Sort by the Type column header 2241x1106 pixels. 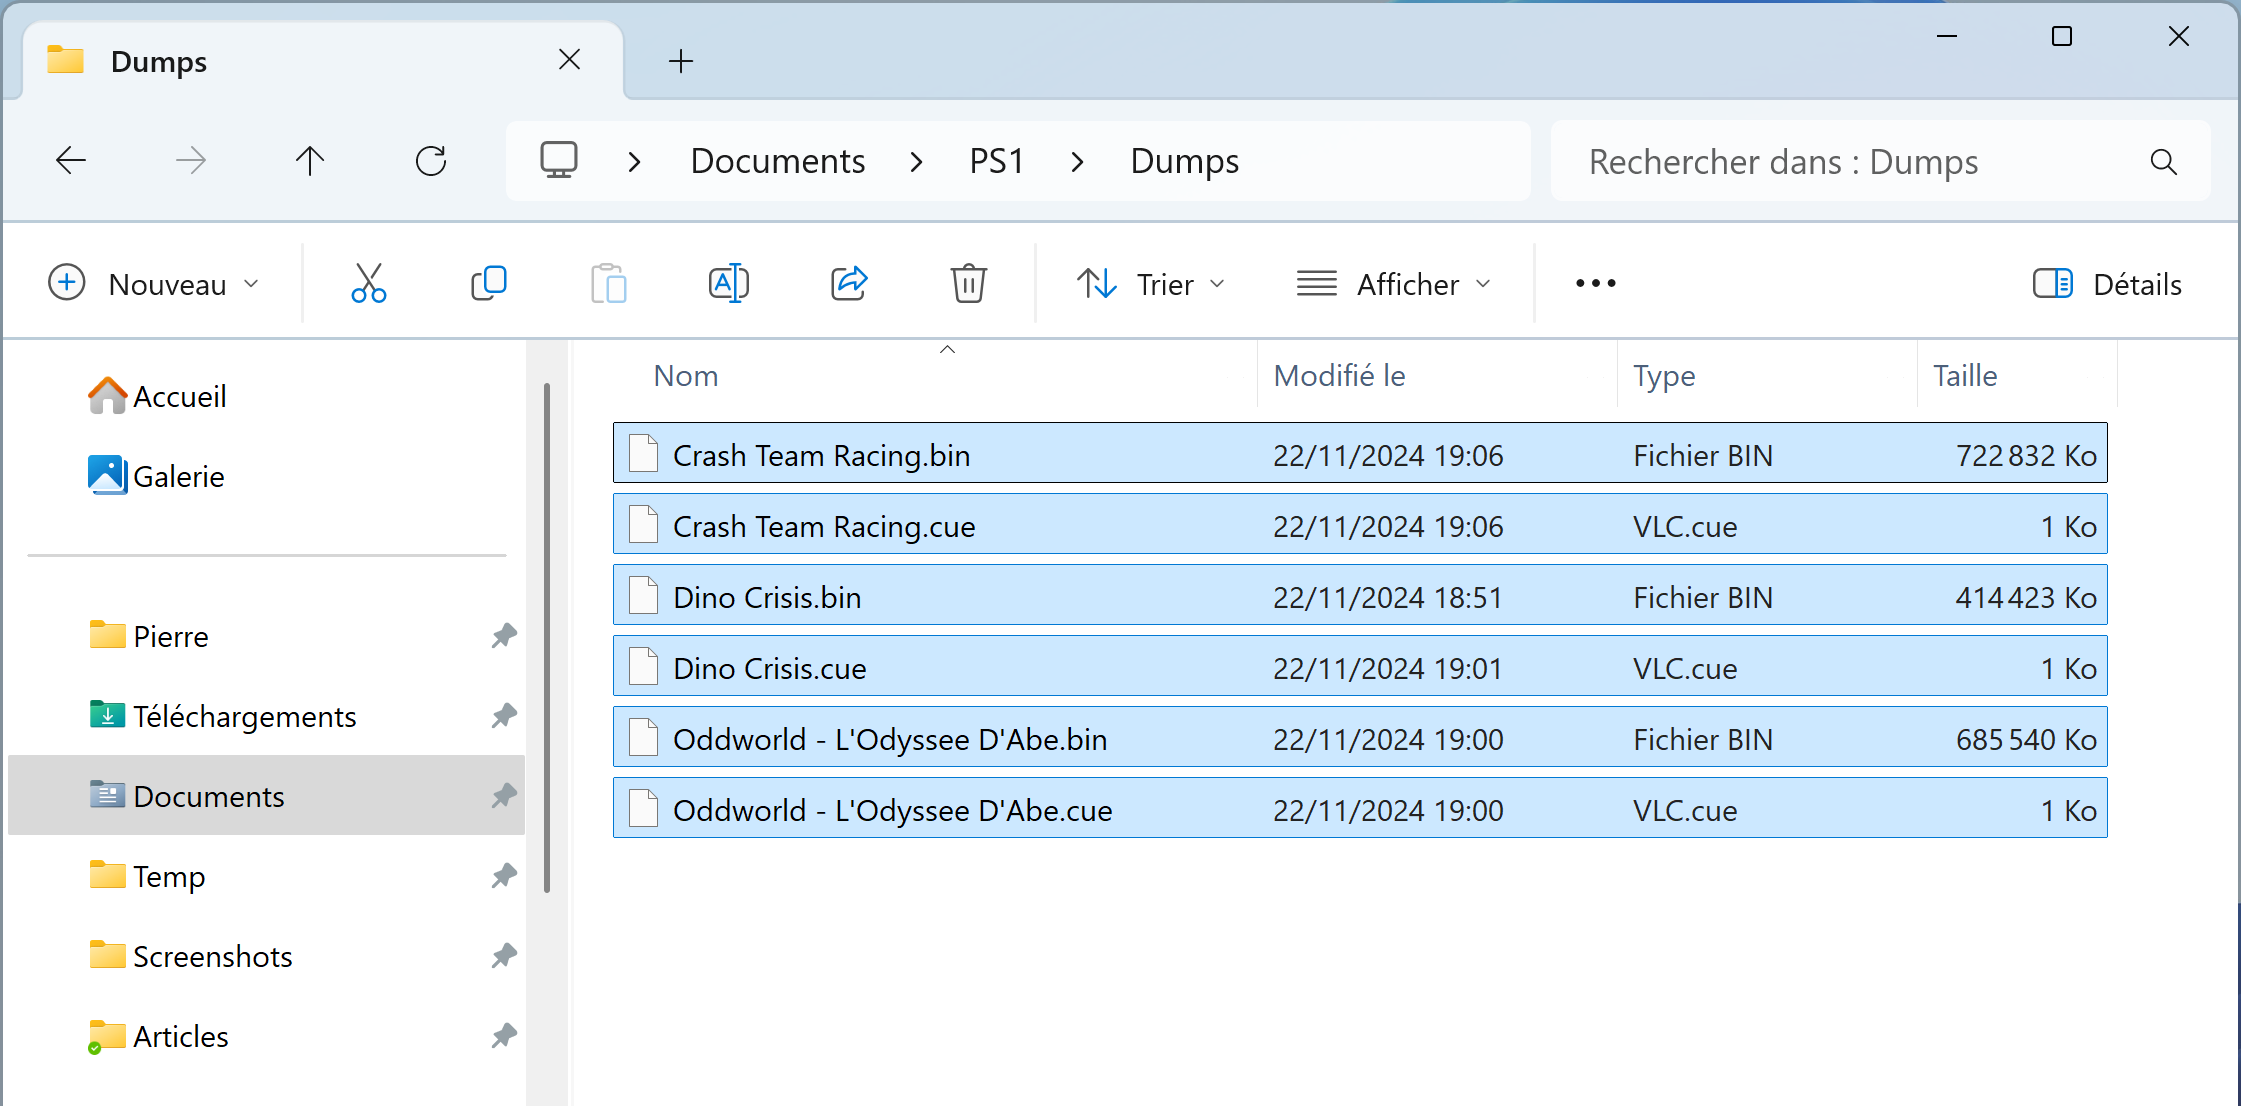pos(1767,376)
